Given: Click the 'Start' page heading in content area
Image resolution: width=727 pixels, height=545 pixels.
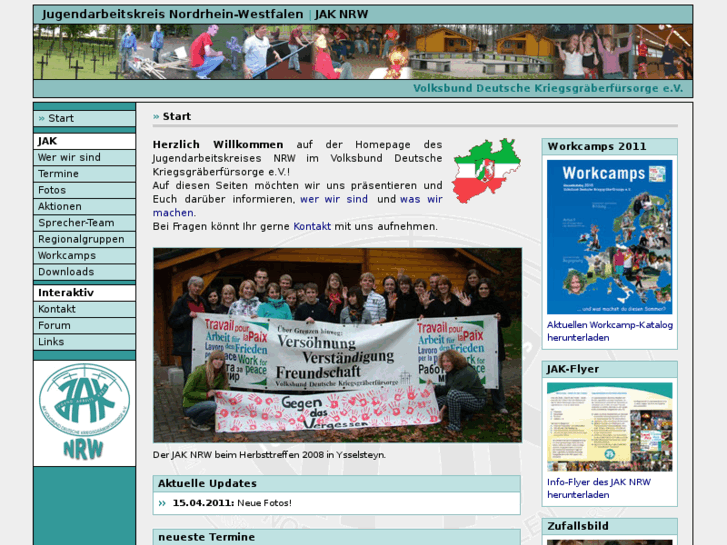Looking at the screenshot, I should tap(177, 116).
